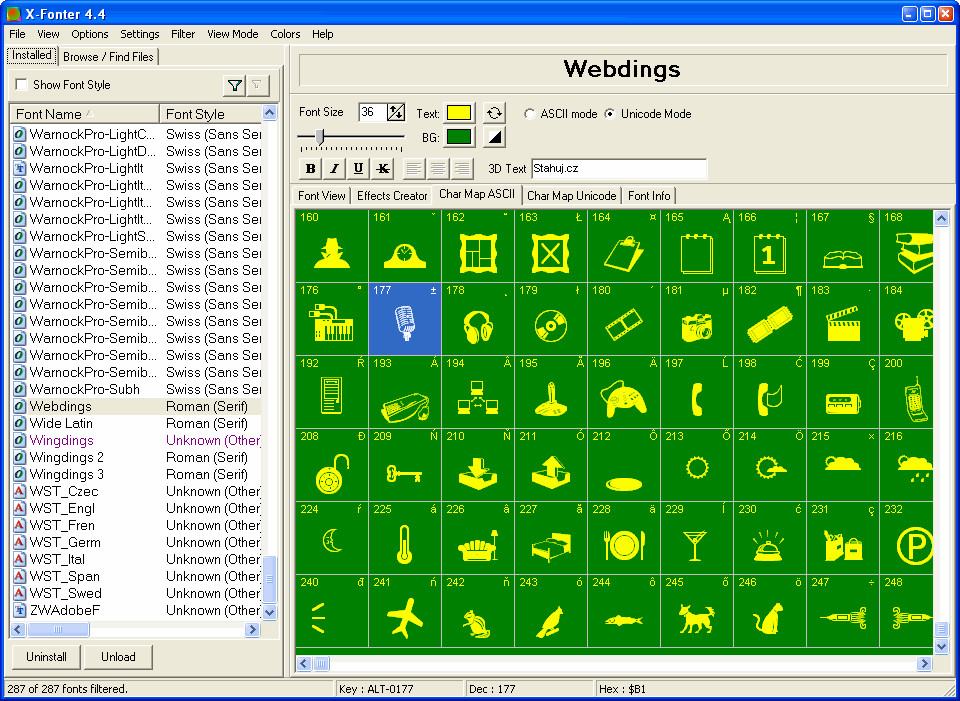This screenshot has width=960, height=701.
Task: Align text right
Action: pos(462,168)
